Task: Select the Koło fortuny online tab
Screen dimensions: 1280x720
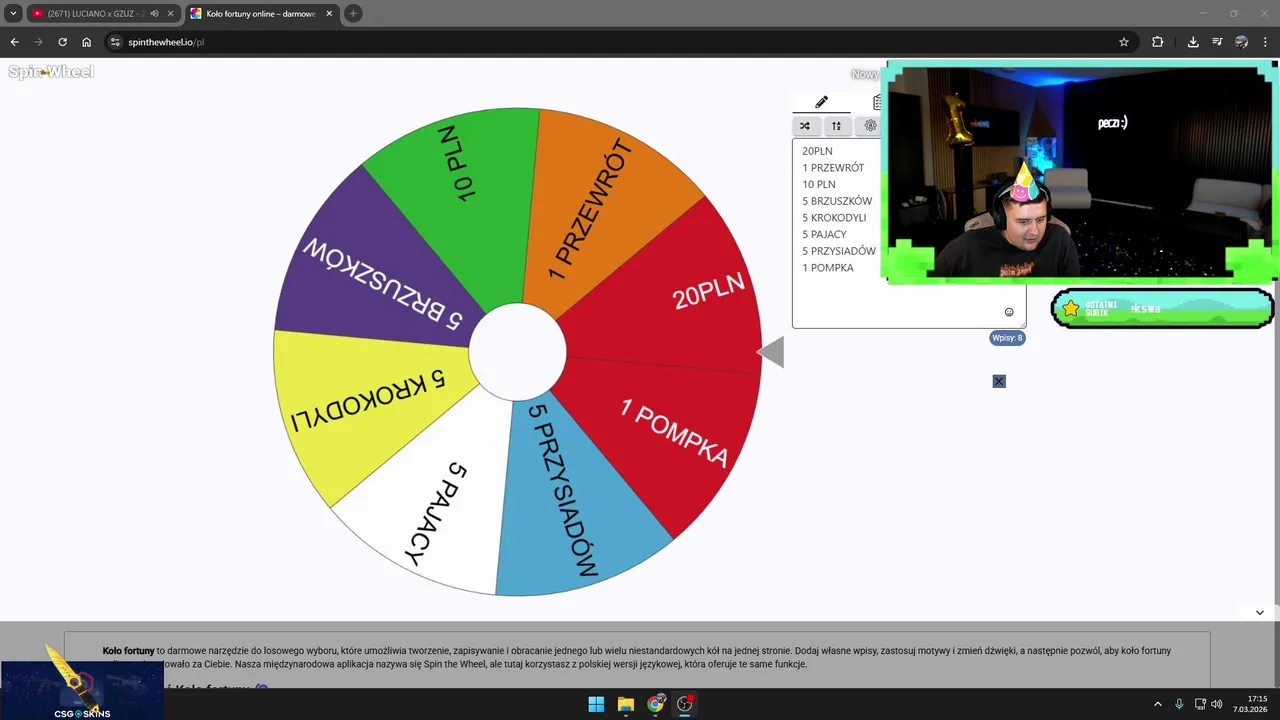Action: [x=260, y=14]
